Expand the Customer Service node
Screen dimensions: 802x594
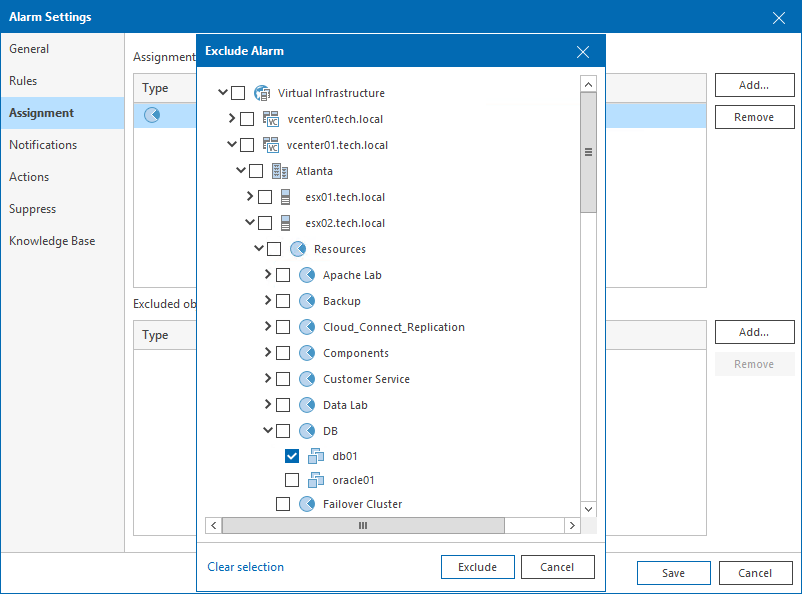268,379
